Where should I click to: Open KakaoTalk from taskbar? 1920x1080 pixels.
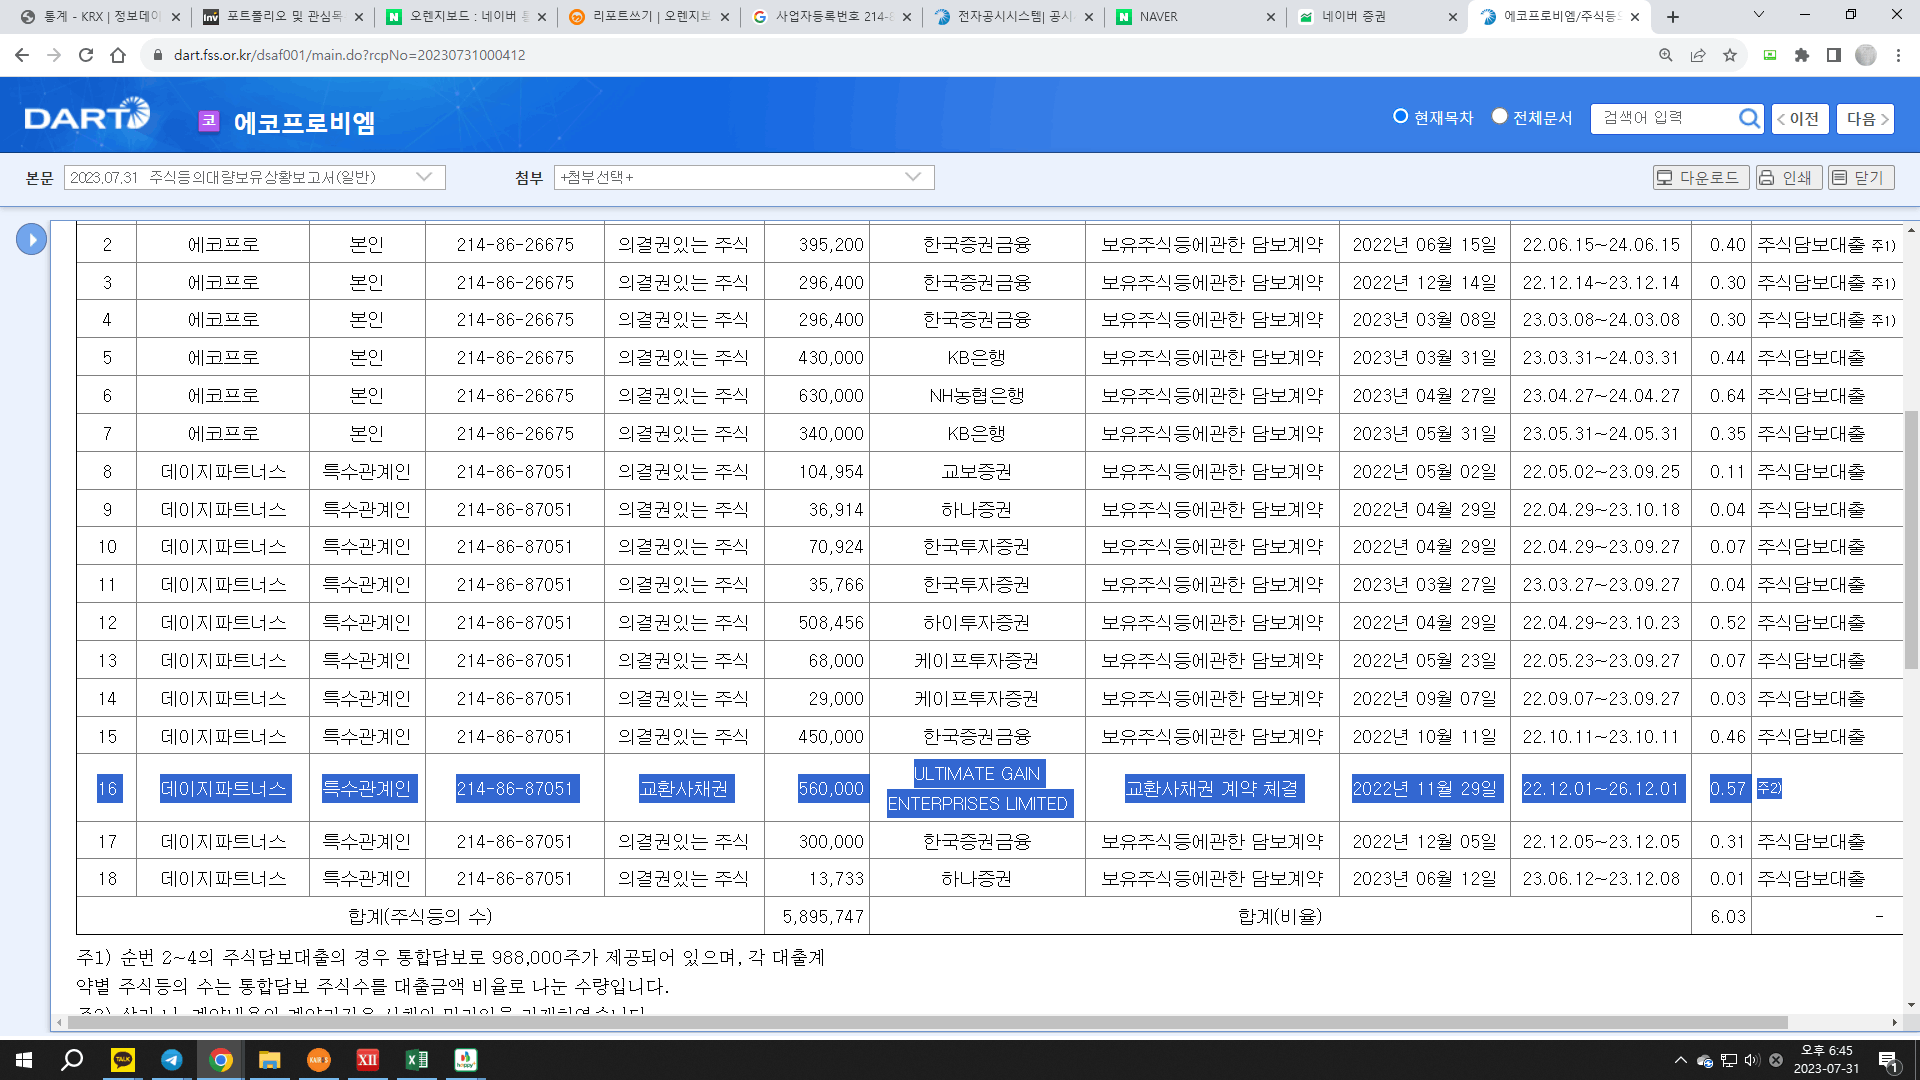[123, 1060]
